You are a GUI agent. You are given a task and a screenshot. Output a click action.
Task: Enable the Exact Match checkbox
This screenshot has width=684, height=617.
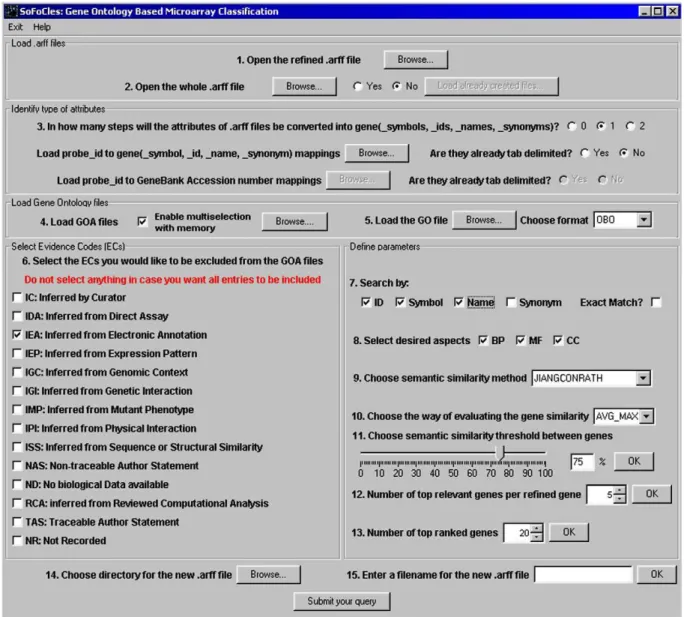tap(656, 302)
